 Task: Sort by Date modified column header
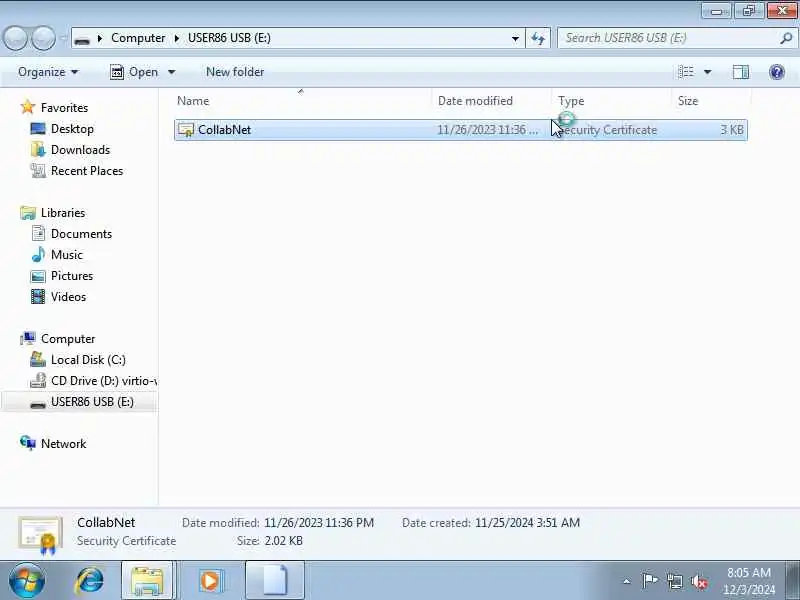(491, 101)
